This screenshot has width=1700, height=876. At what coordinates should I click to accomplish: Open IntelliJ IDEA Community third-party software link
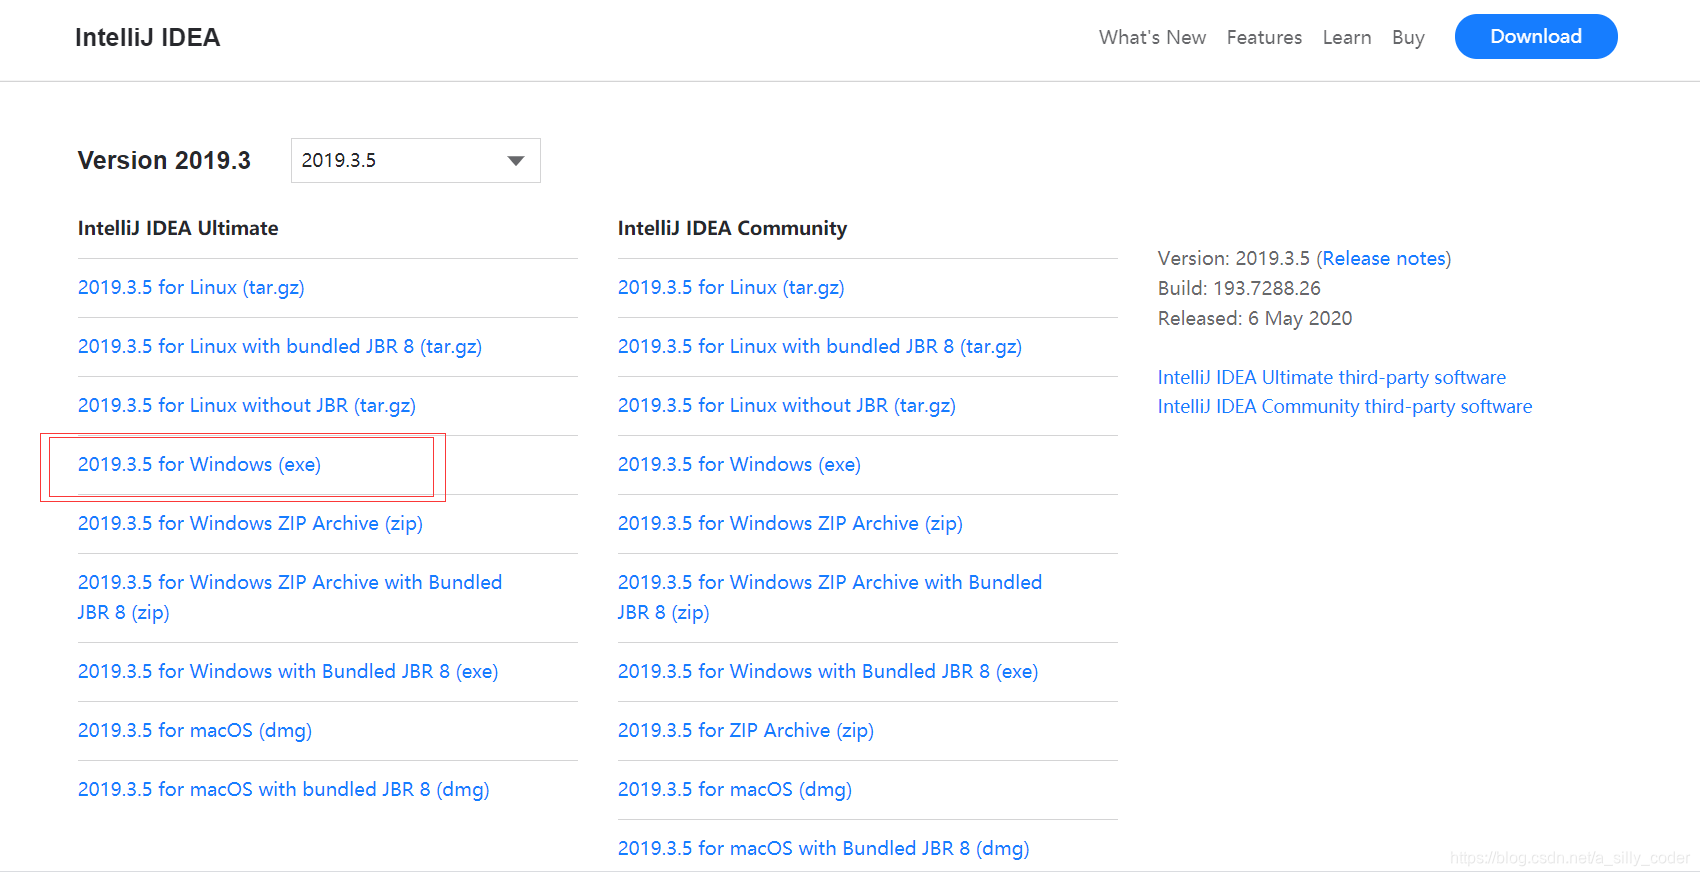click(x=1345, y=406)
